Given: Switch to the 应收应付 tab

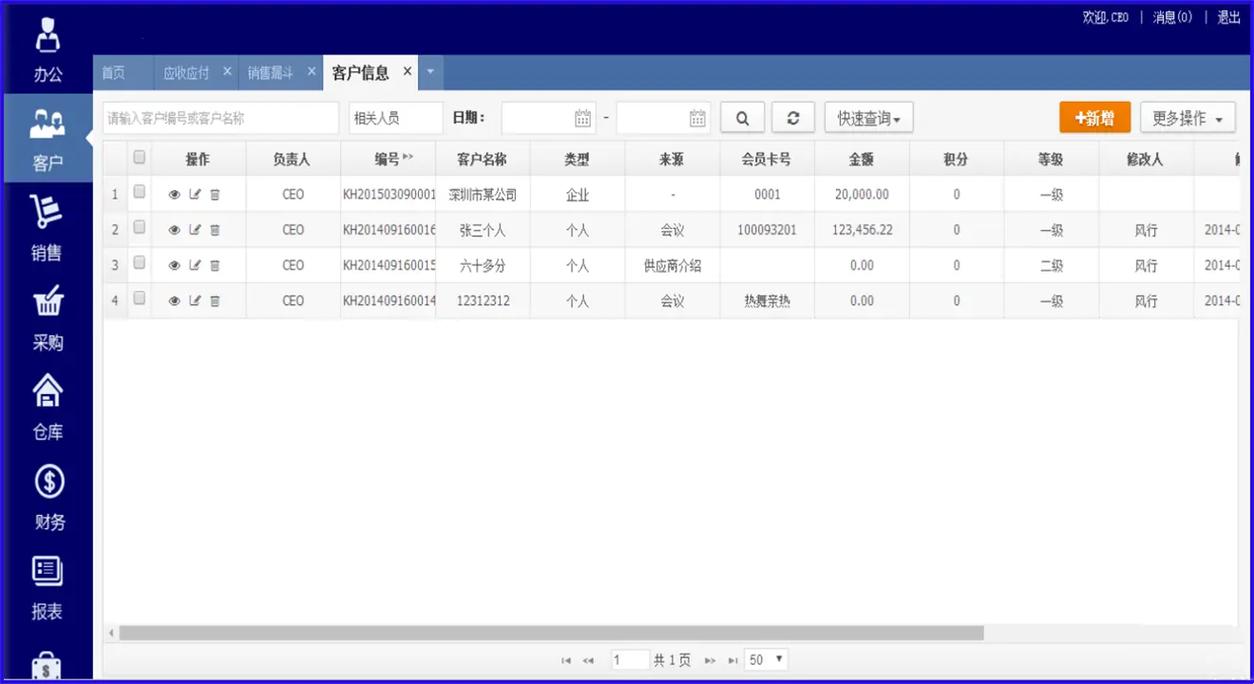Looking at the screenshot, I should pos(185,72).
